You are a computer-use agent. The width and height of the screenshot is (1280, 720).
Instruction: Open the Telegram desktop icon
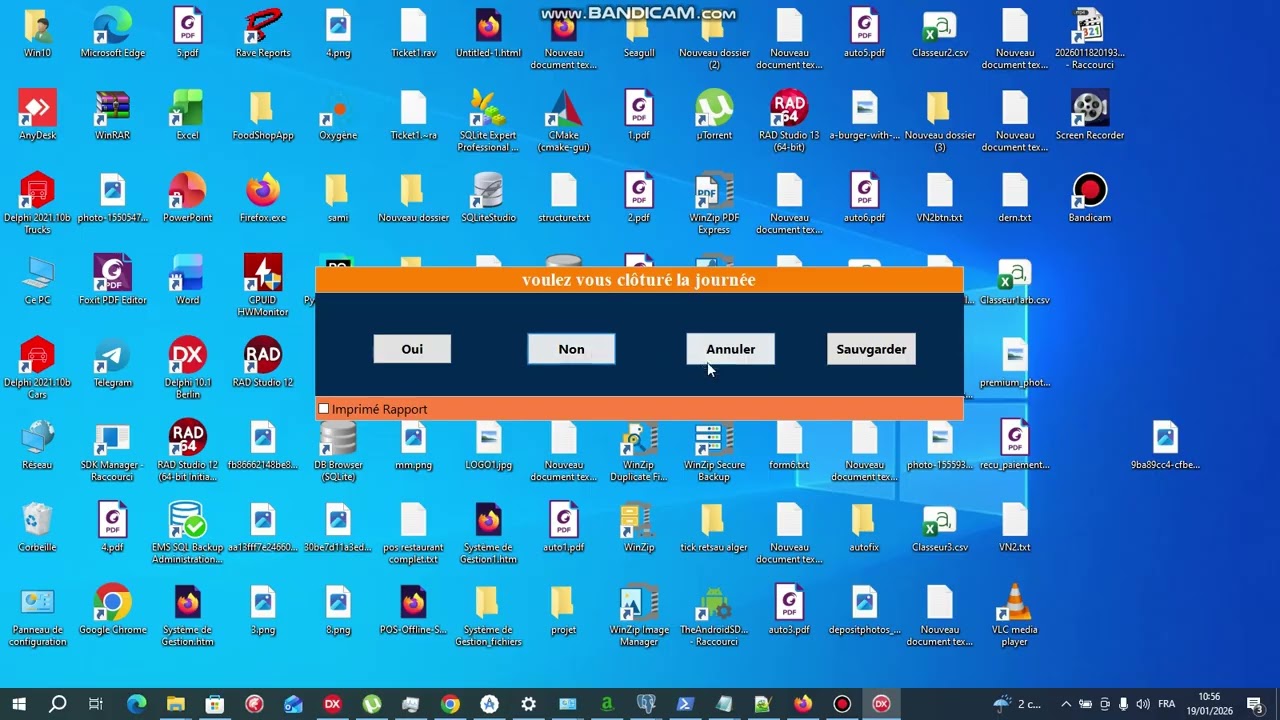pyautogui.click(x=112, y=363)
